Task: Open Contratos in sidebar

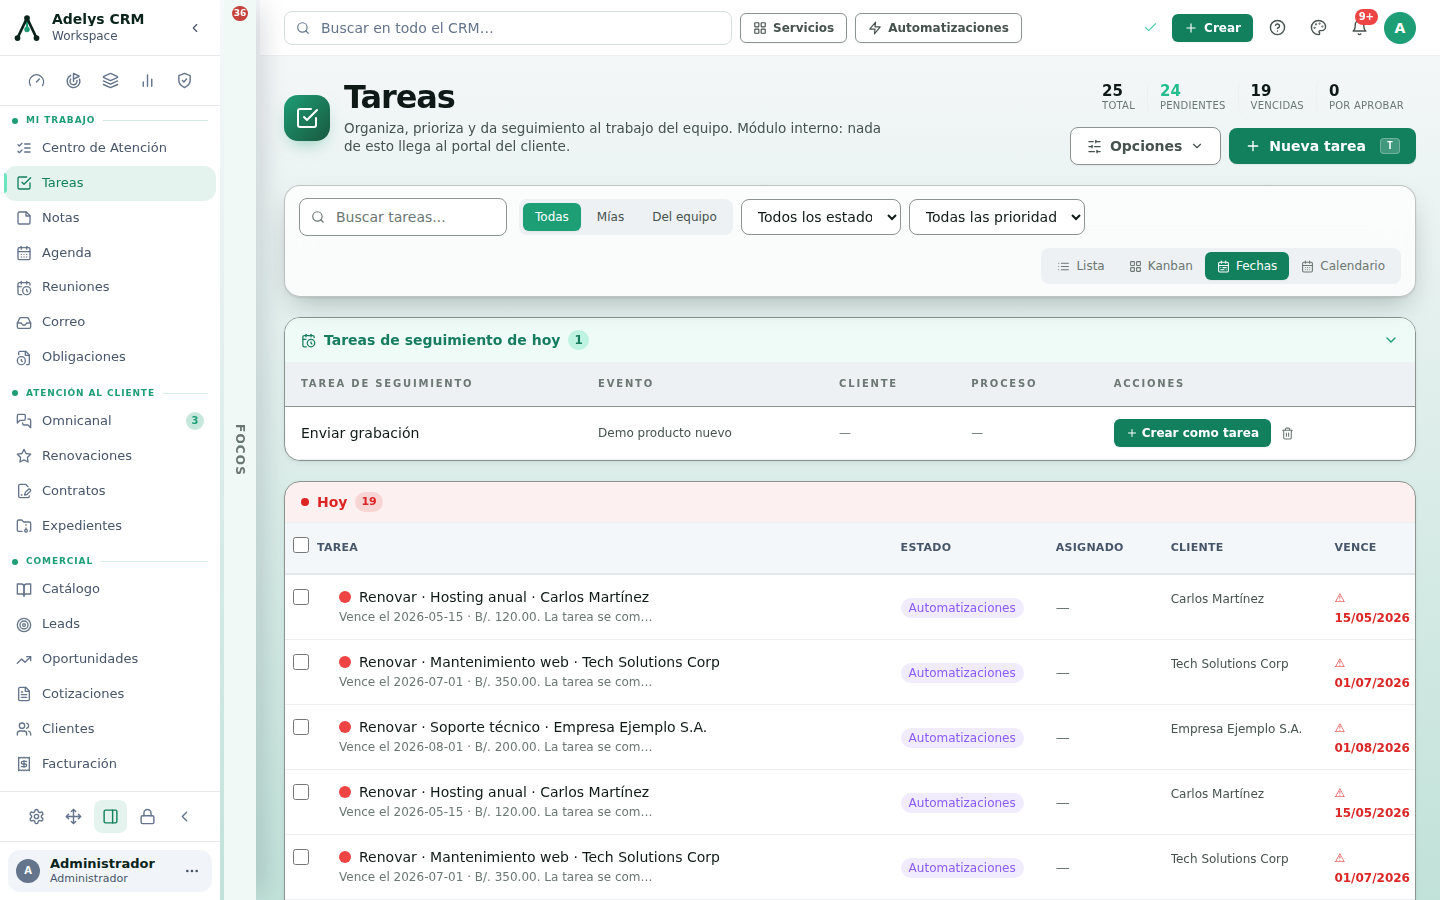Action: [110, 491]
